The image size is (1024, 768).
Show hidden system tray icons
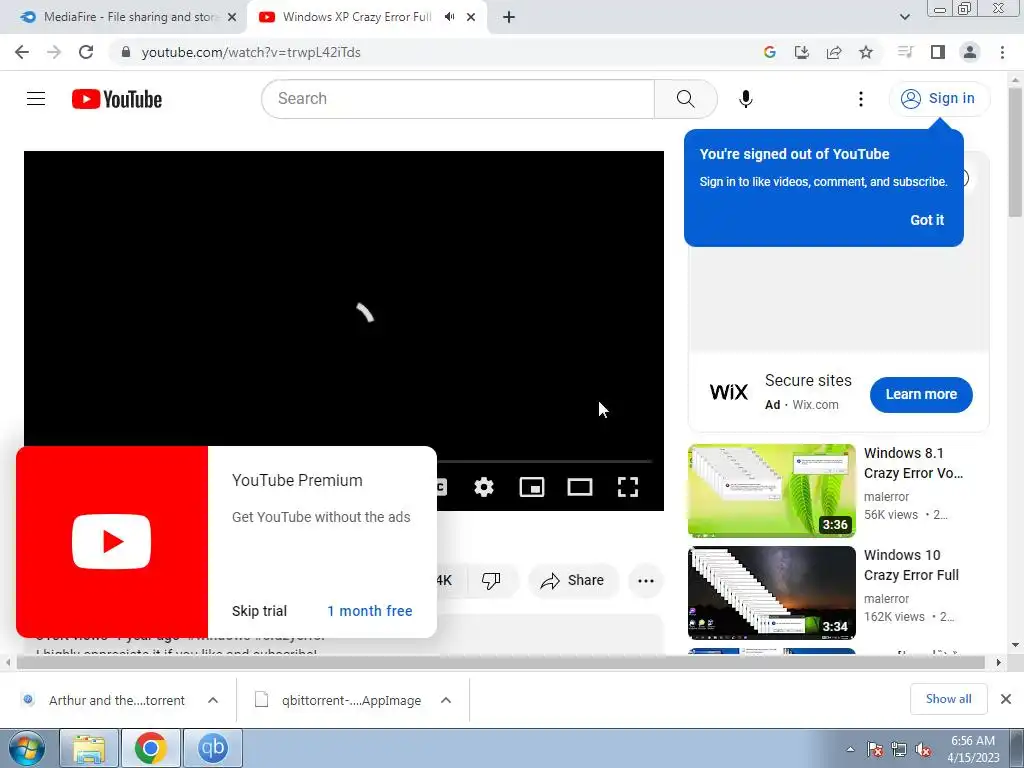(x=850, y=749)
